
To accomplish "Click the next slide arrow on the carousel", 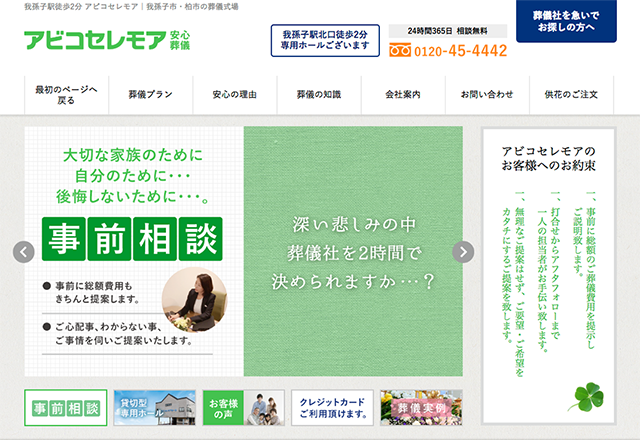I will [x=463, y=252].
